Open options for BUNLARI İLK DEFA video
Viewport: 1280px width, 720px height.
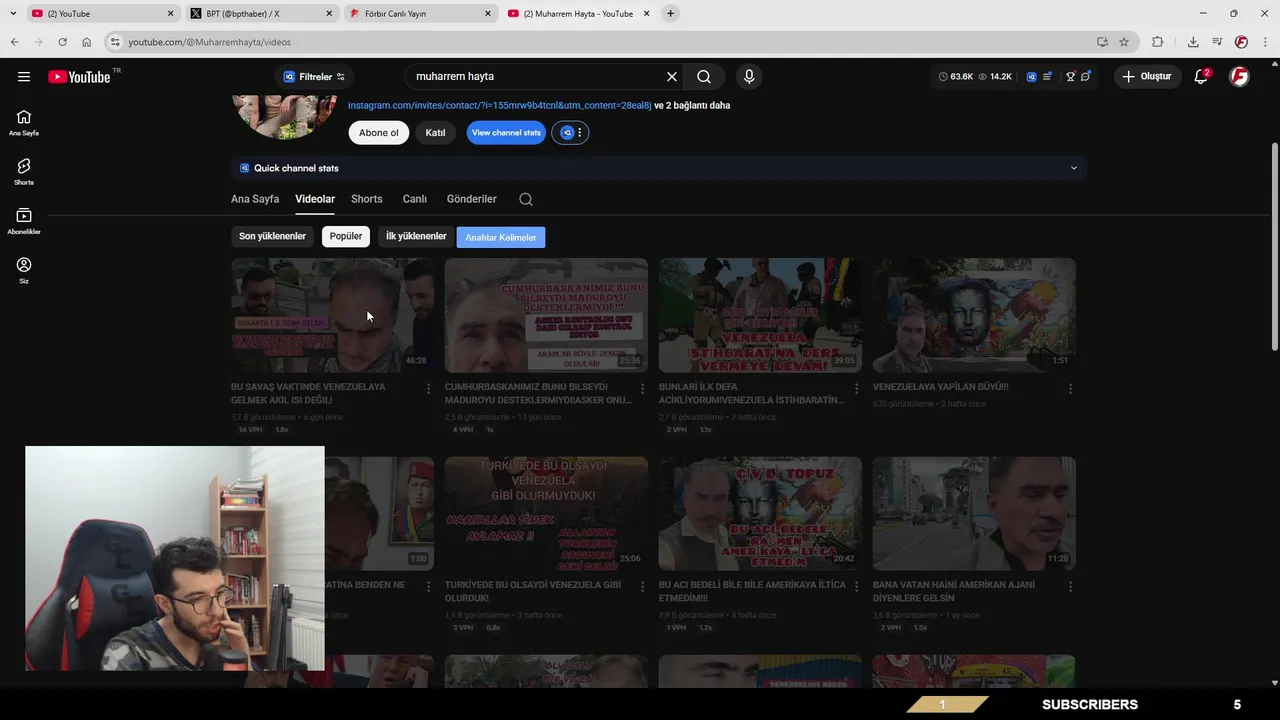pos(856,388)
